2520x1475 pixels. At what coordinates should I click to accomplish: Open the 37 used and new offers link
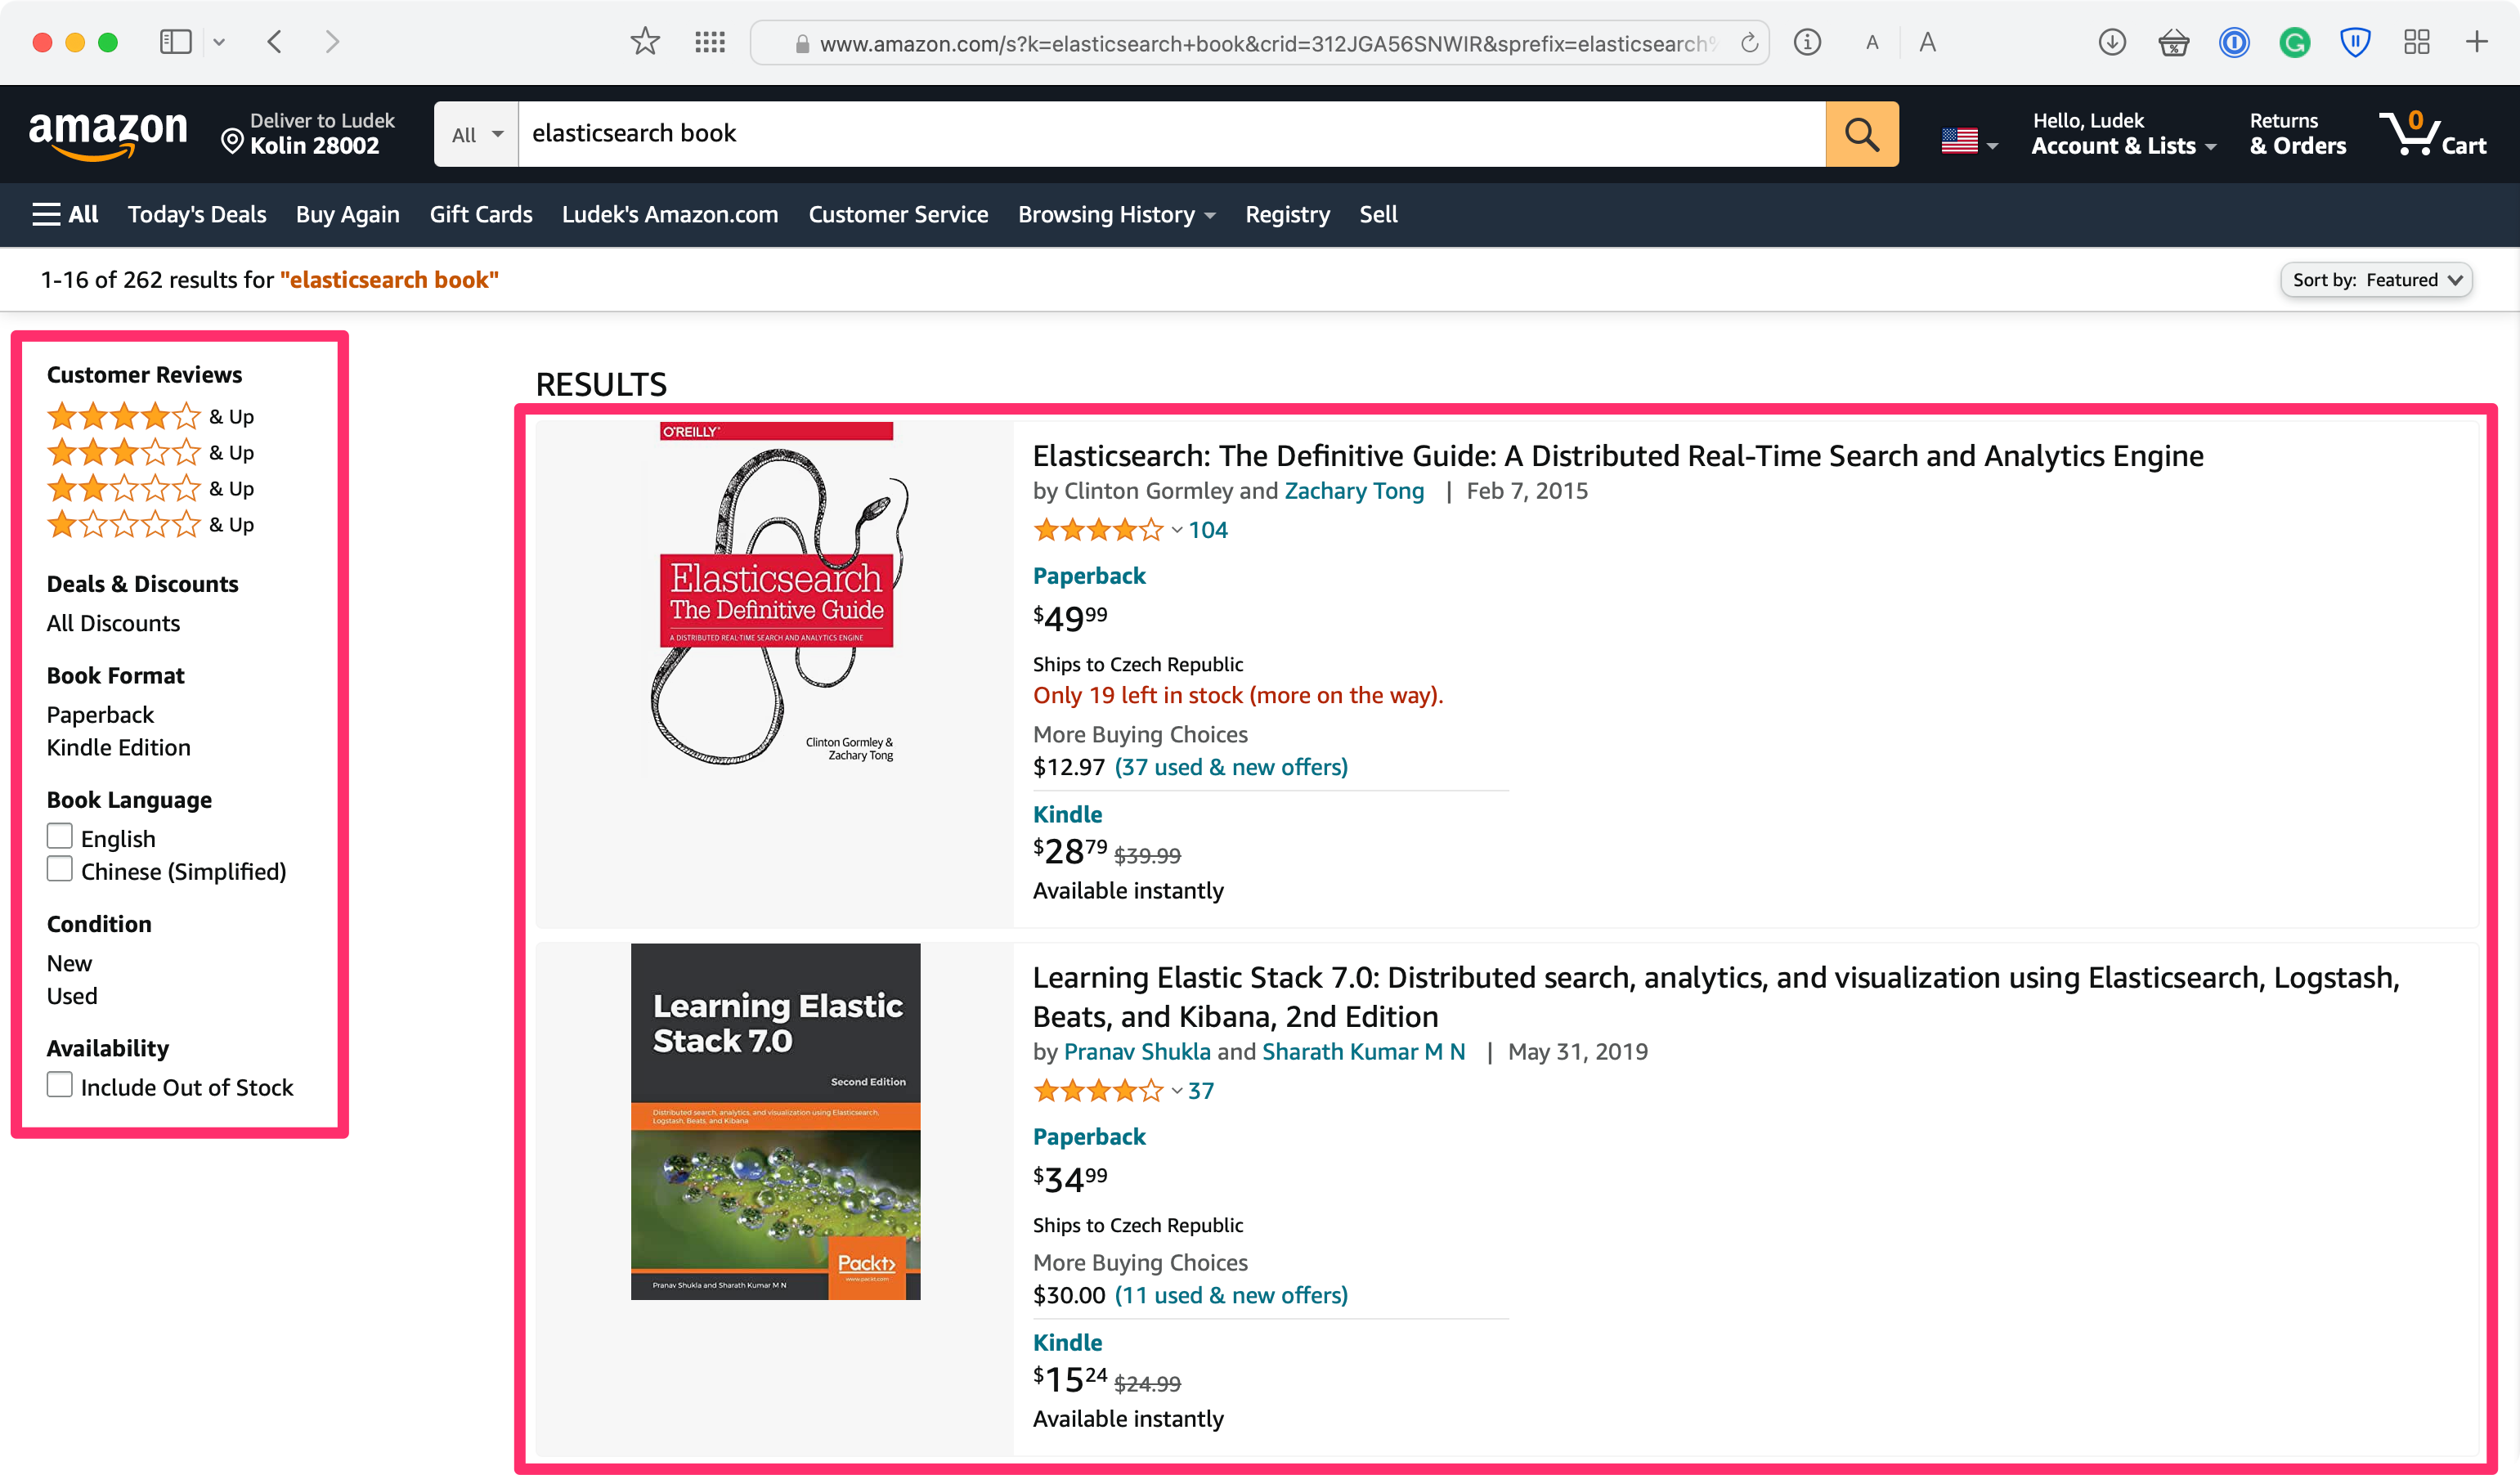pyautogui.click(x=1231, y=766)
